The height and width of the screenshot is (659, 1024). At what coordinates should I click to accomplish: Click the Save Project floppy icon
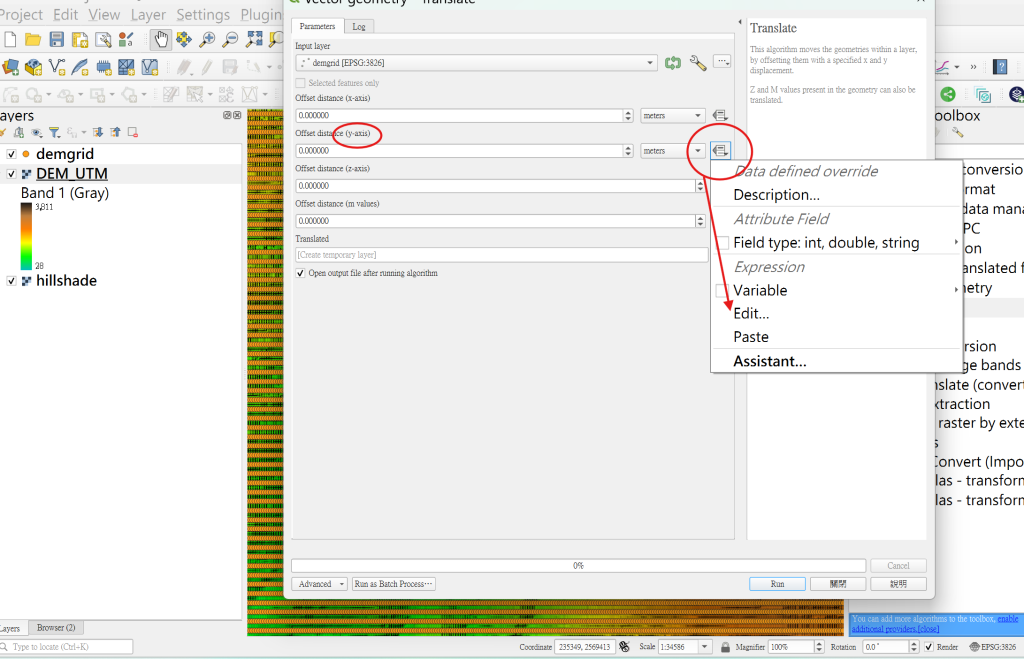(57, 39)
